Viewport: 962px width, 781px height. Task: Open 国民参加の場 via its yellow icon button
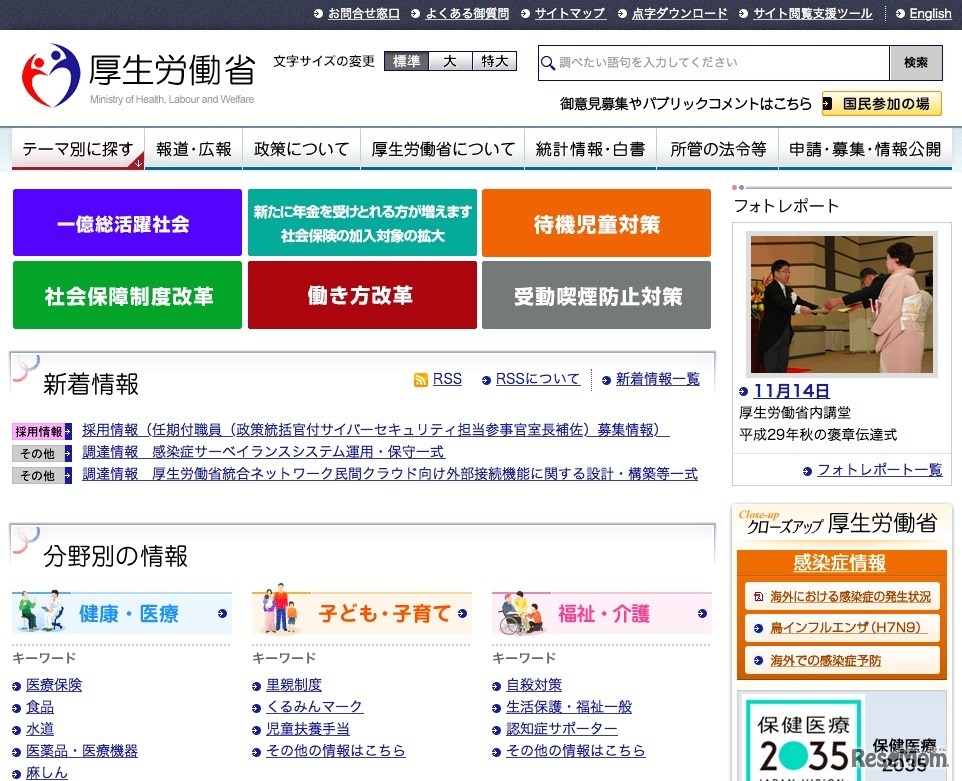[x=827, y=104]
